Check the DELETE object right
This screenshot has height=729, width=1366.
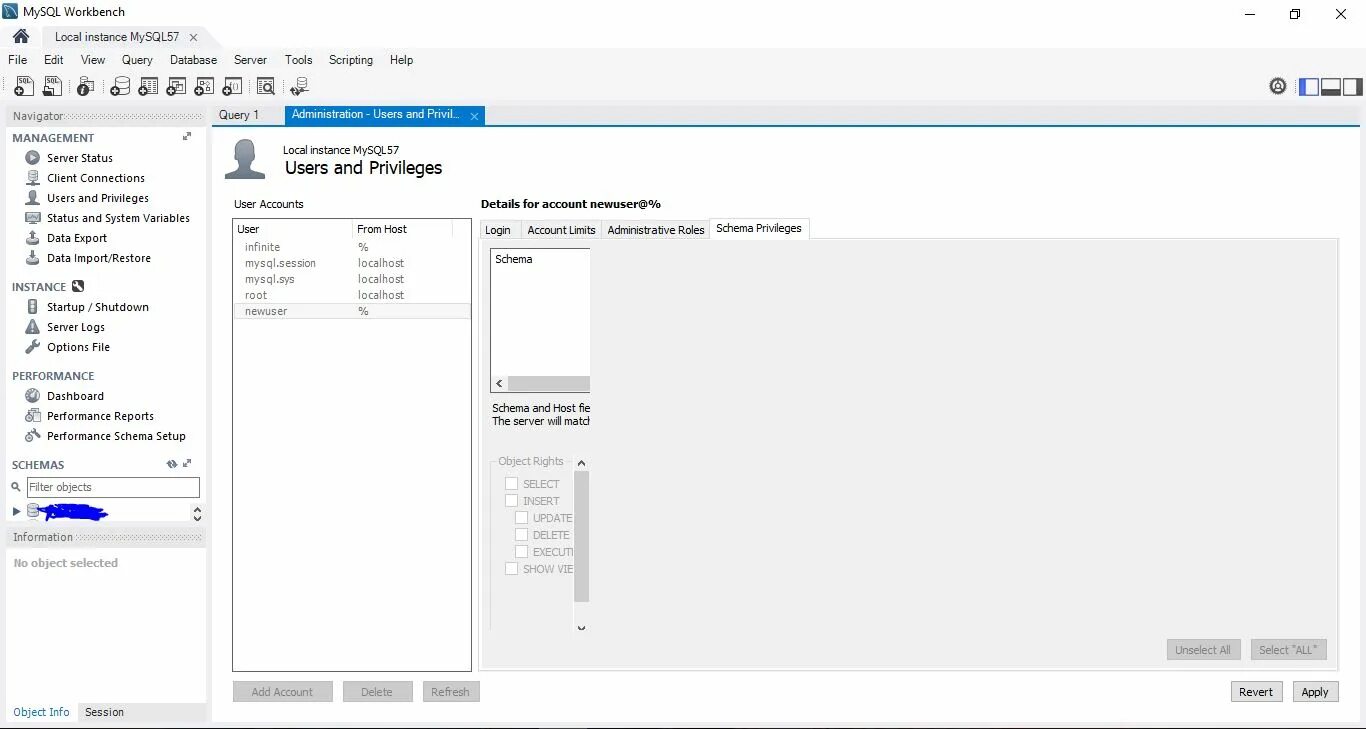click(521, 535)
